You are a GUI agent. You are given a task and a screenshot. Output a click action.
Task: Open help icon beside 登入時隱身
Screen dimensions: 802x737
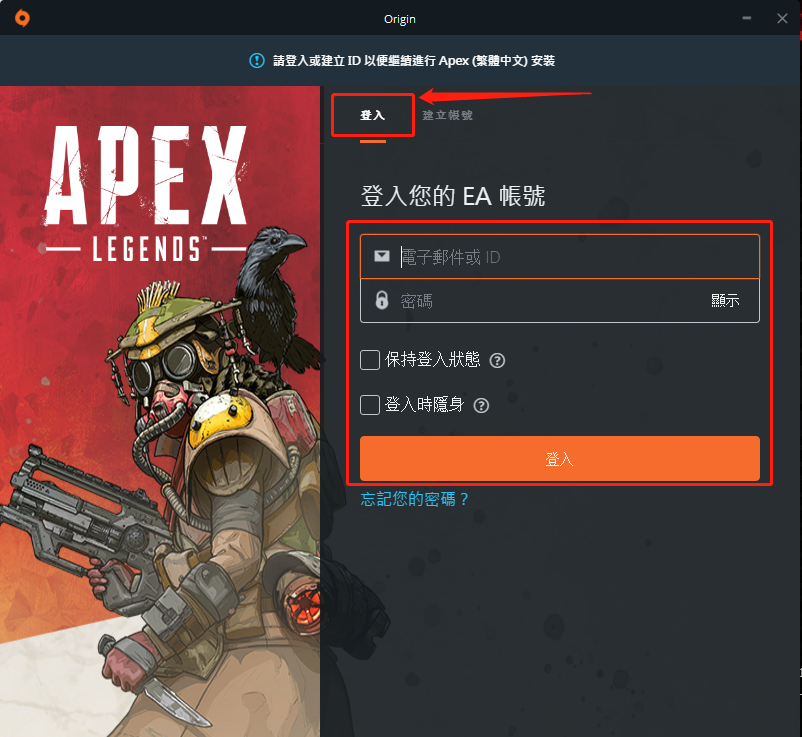(x=481, y=406)
